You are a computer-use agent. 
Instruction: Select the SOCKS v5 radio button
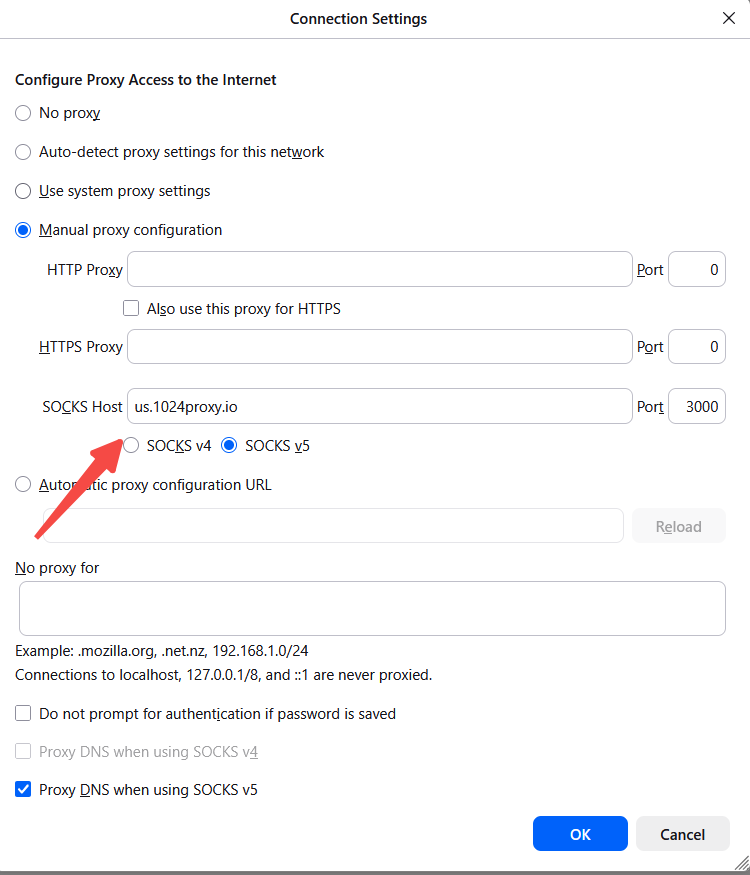pos(229,446)
